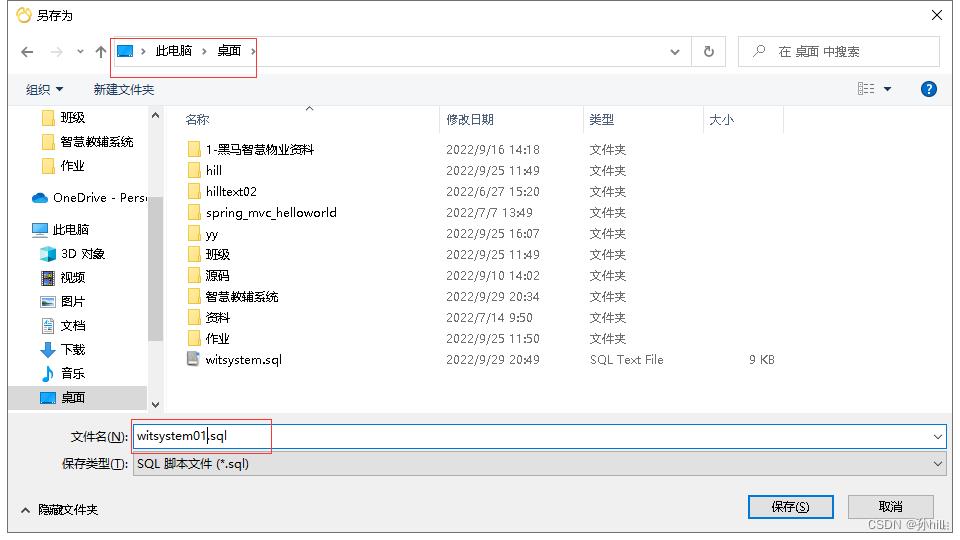
Task: Open 文档 in the sidebar
Action: pos(63,326)
